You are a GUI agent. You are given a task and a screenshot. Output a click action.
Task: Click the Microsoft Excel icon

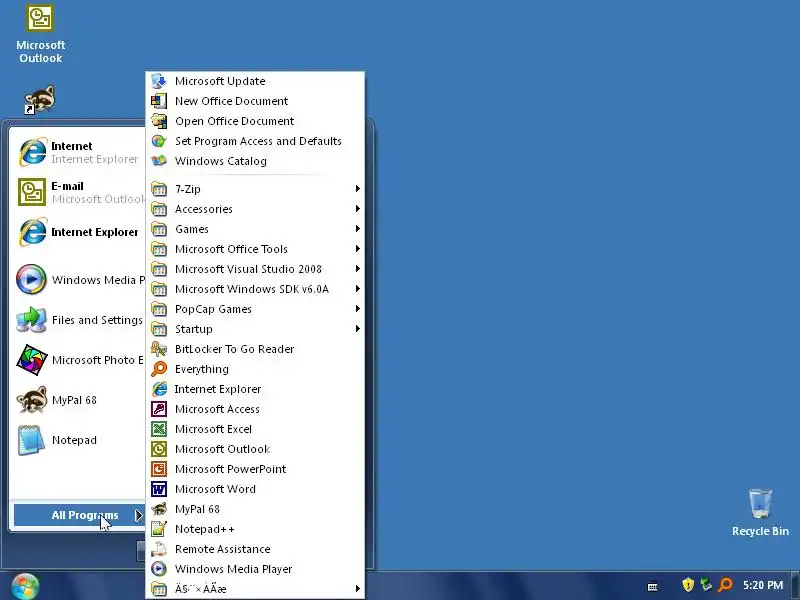pyautogui.click(x=159, y=429)
